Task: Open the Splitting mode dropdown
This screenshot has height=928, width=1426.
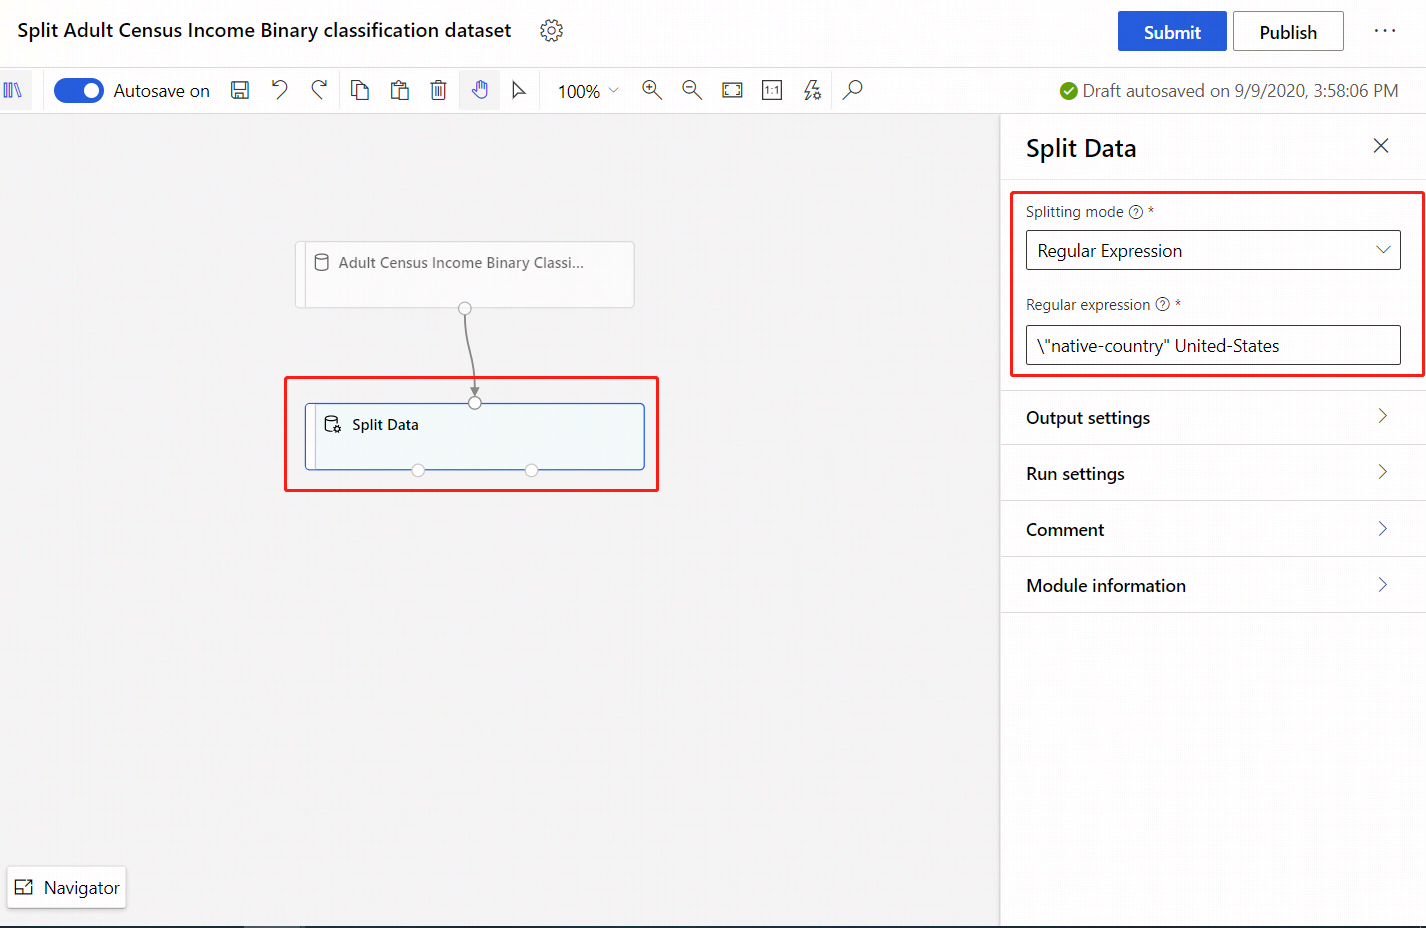Action: [x=1212, y=251]
